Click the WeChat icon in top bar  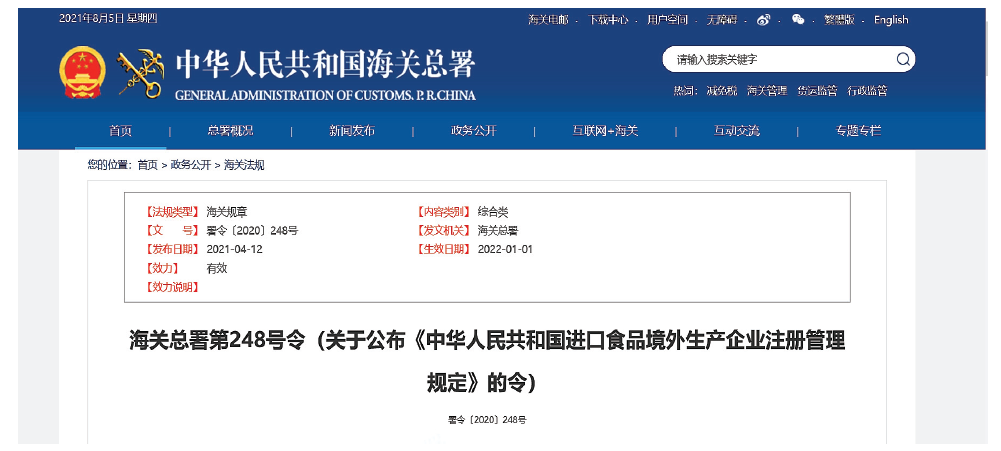coord(797,20)
